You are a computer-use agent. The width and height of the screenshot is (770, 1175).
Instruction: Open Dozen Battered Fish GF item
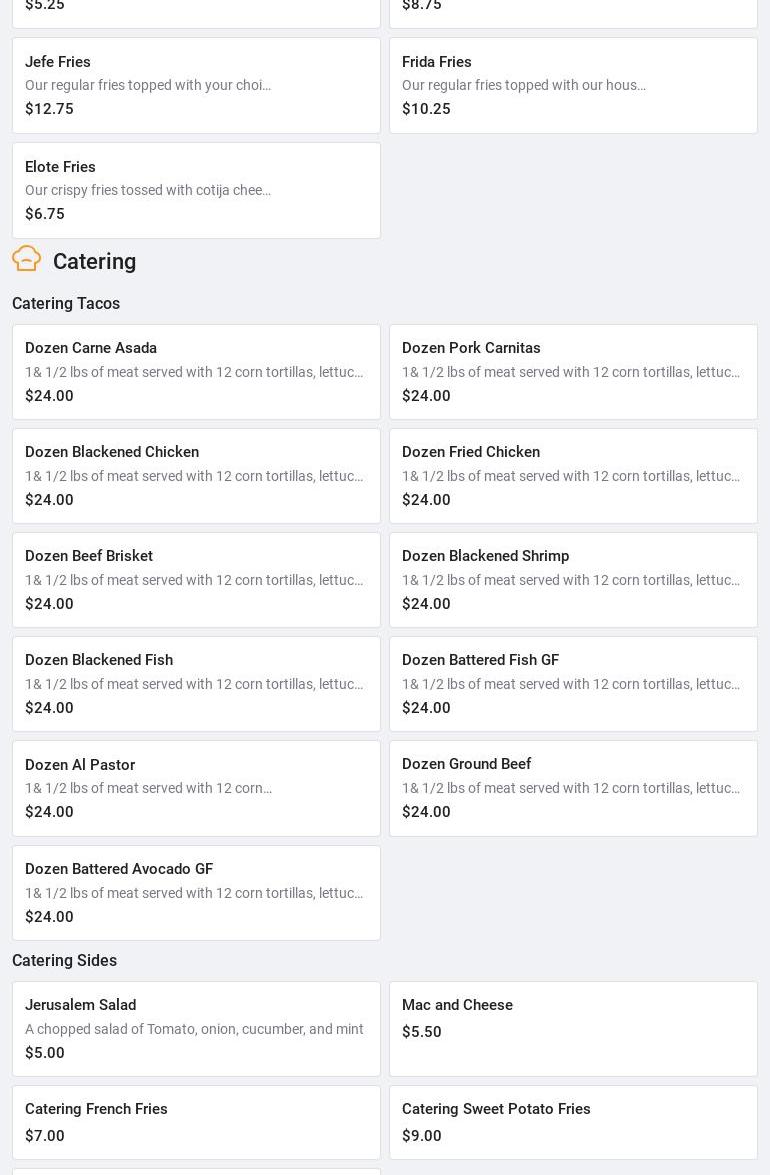(573, 684)
